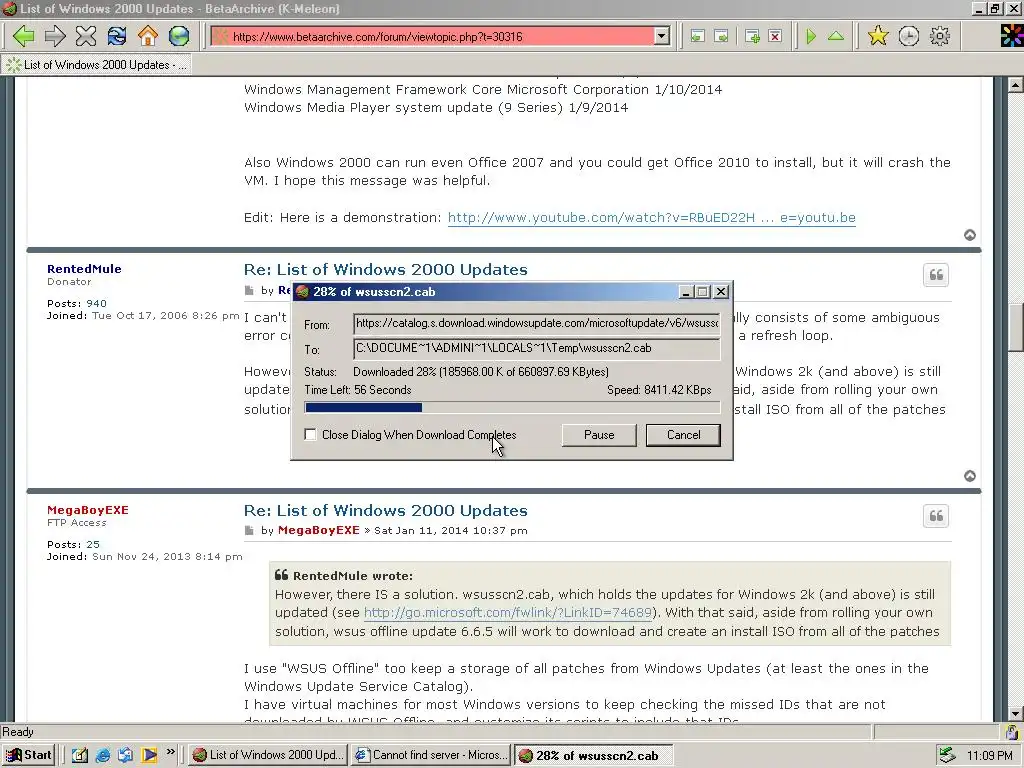The width and height of the screenshot is (1024, 768).
Task: Click the download progress bar
Action: [x=513, y=408]
